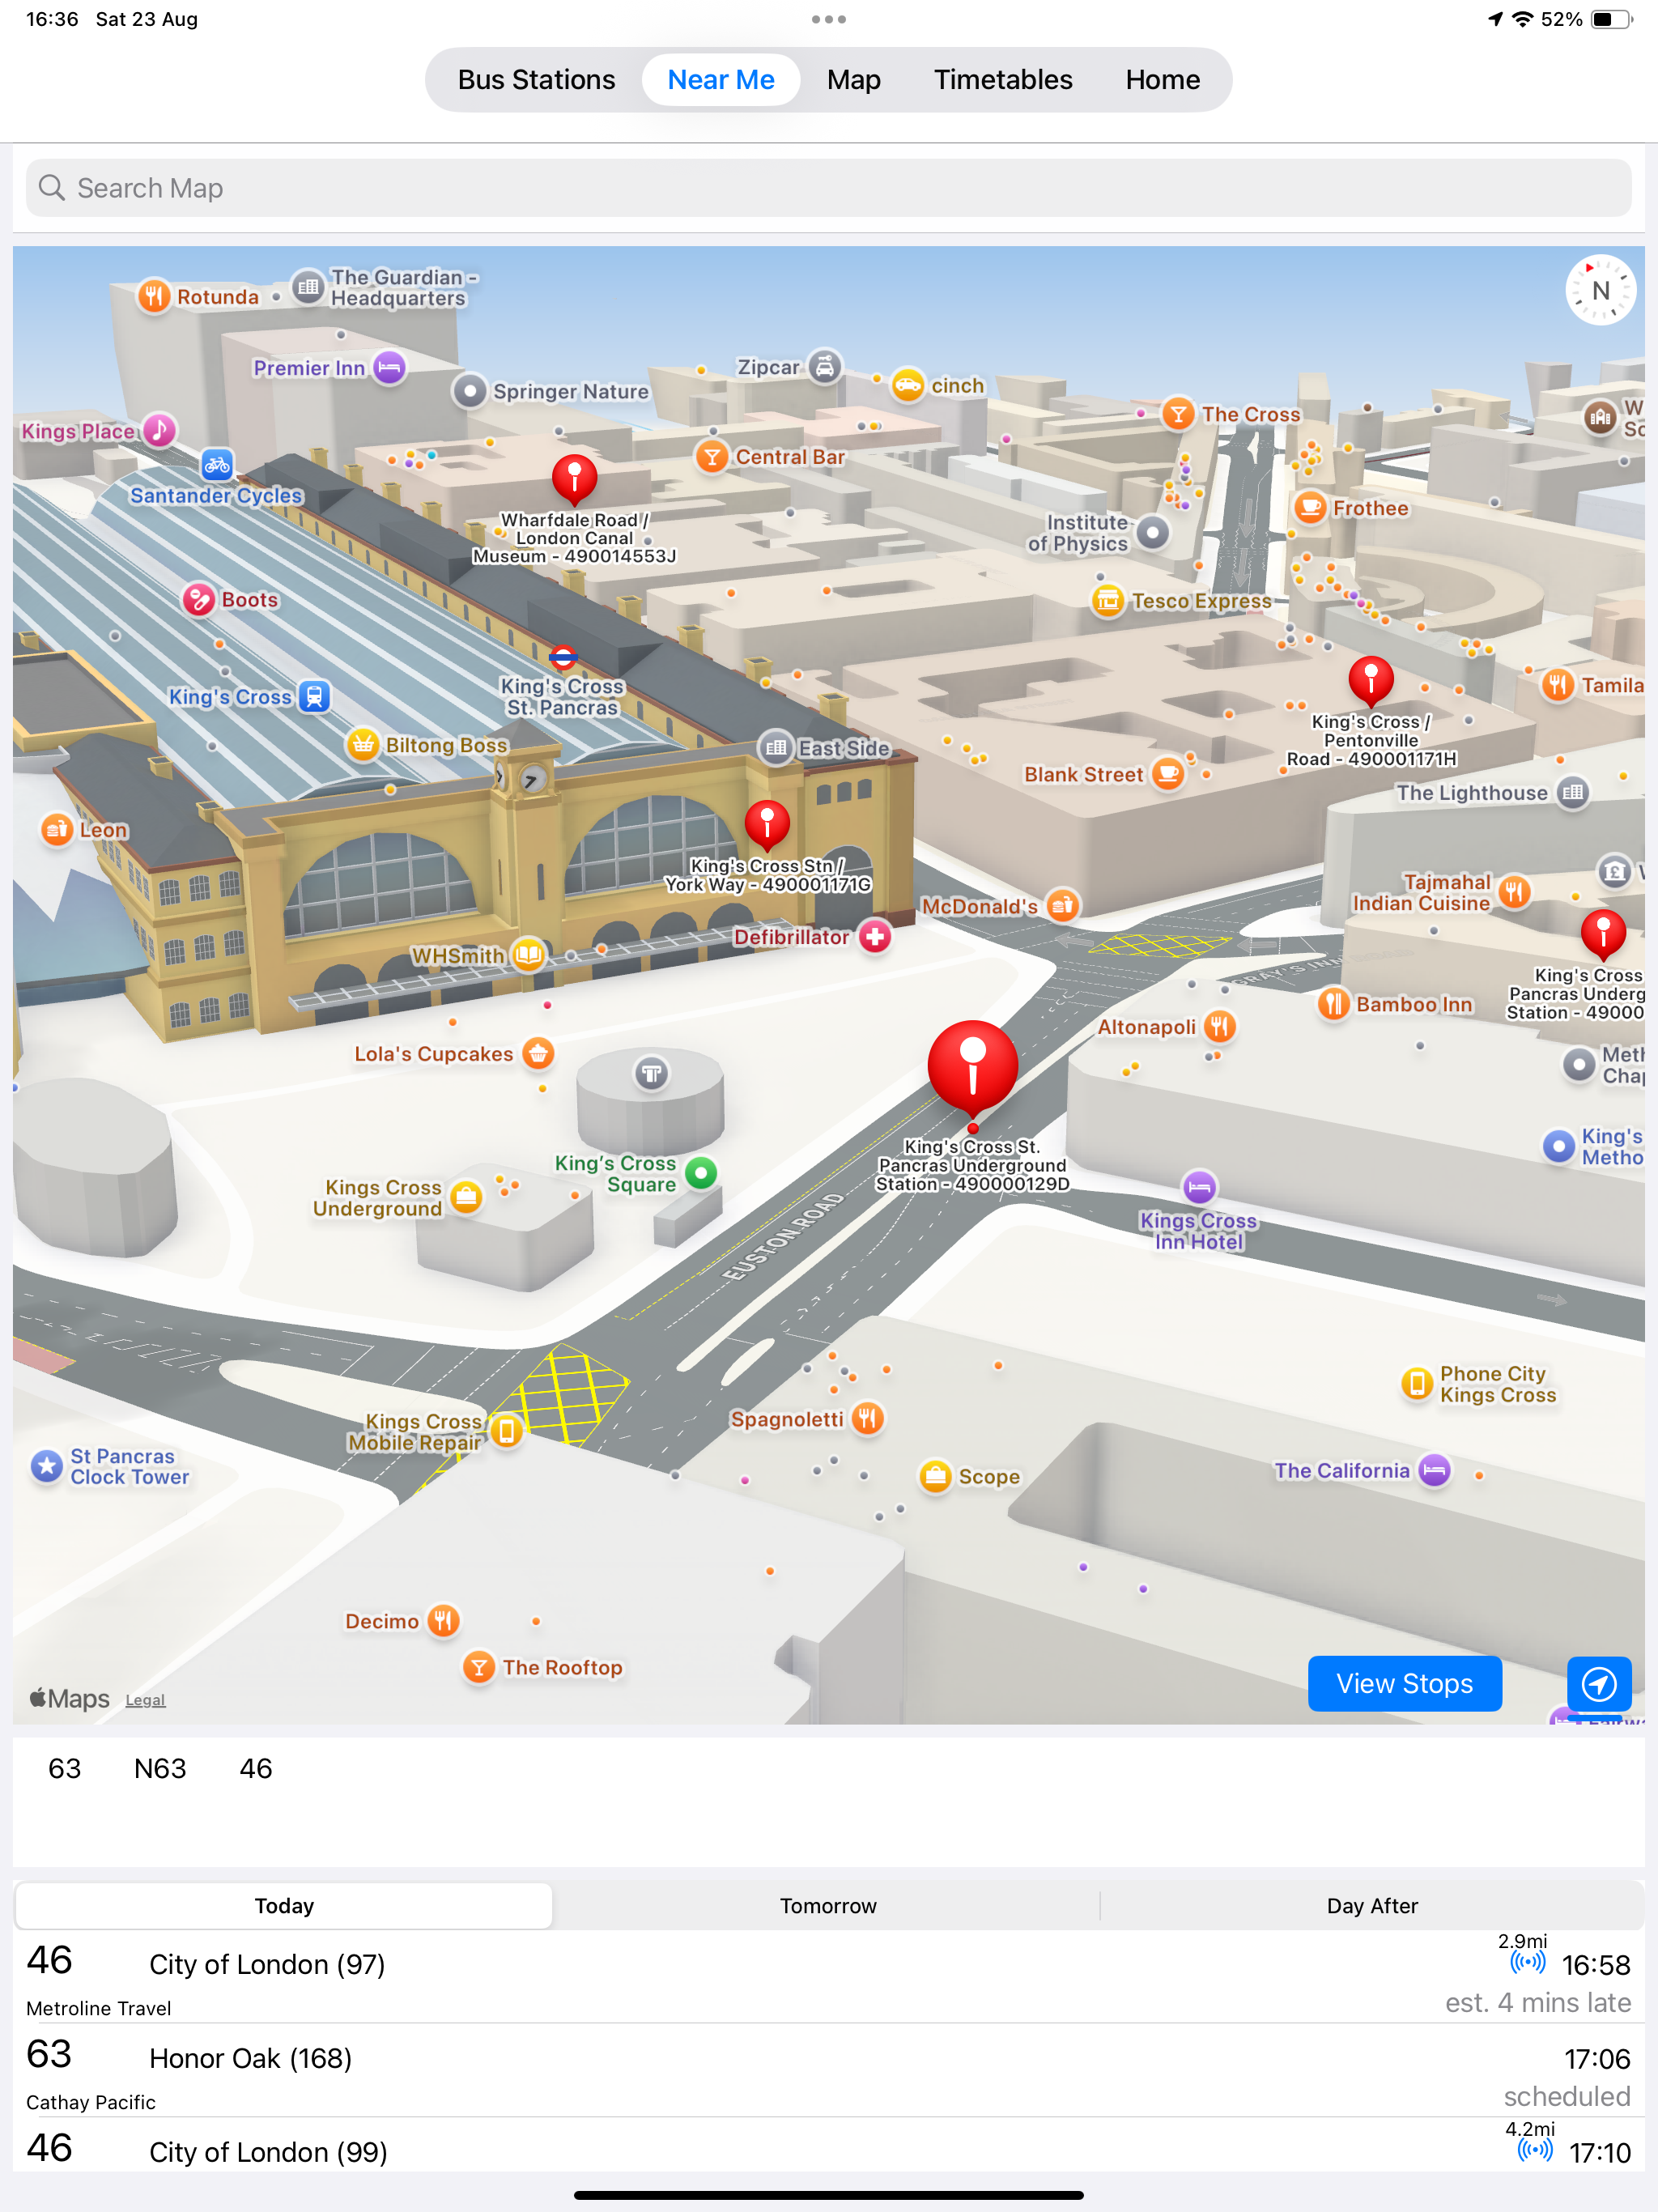The height and width of the screenshot is (2212, 1658).
Task: Tap the current location arrow button
Action: (x=1598, y=1683)
